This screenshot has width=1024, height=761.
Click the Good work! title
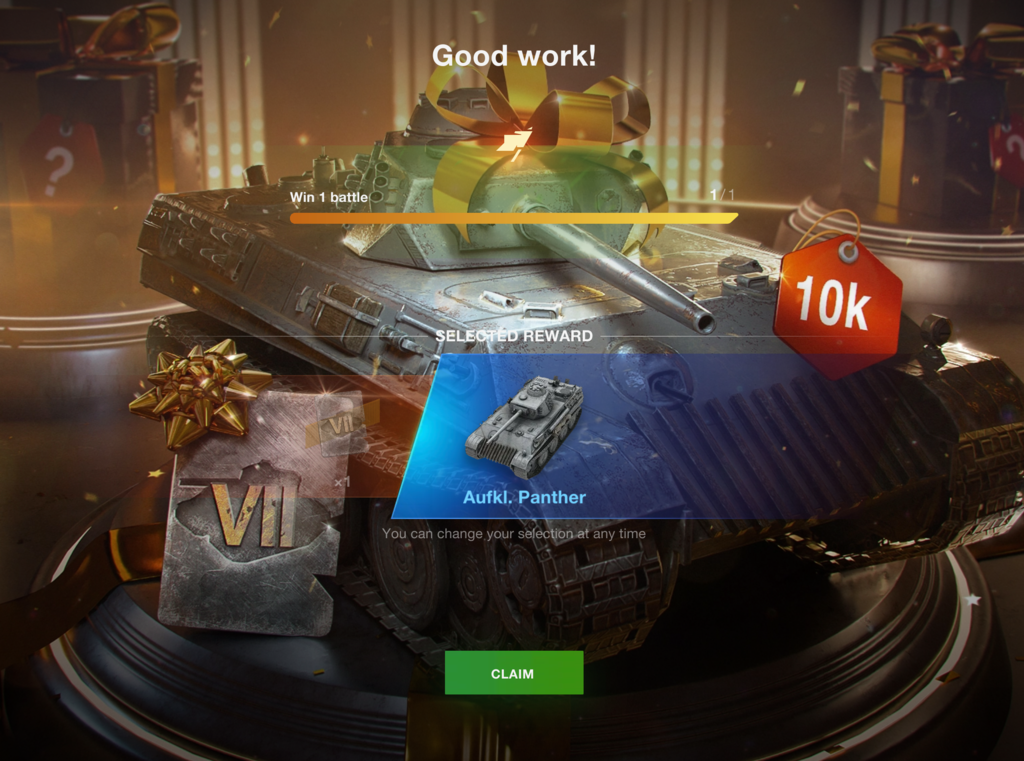[x=514, y=55]
